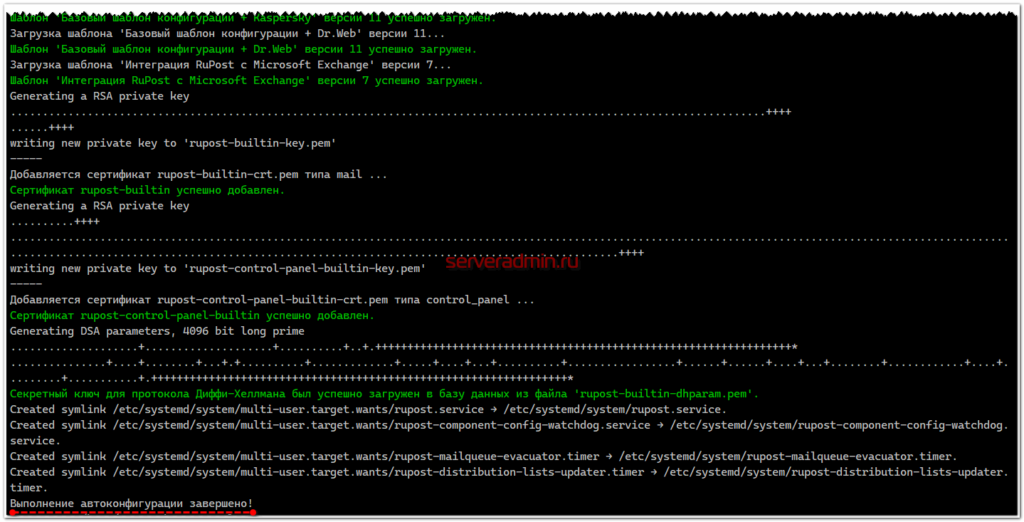This screenshot has height=522, width=1024.
Task: Click the serveradmin.ru watermark text
Action: (512, 262)
